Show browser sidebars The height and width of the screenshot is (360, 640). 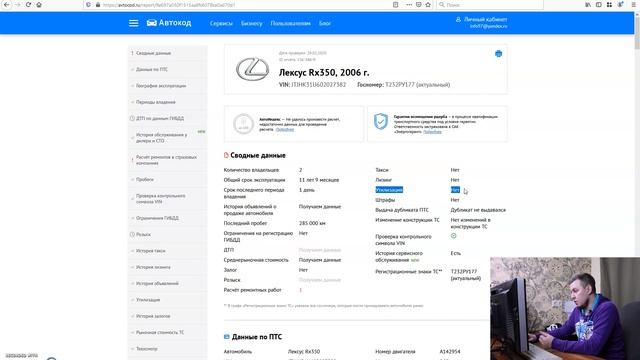click(599, 4)
